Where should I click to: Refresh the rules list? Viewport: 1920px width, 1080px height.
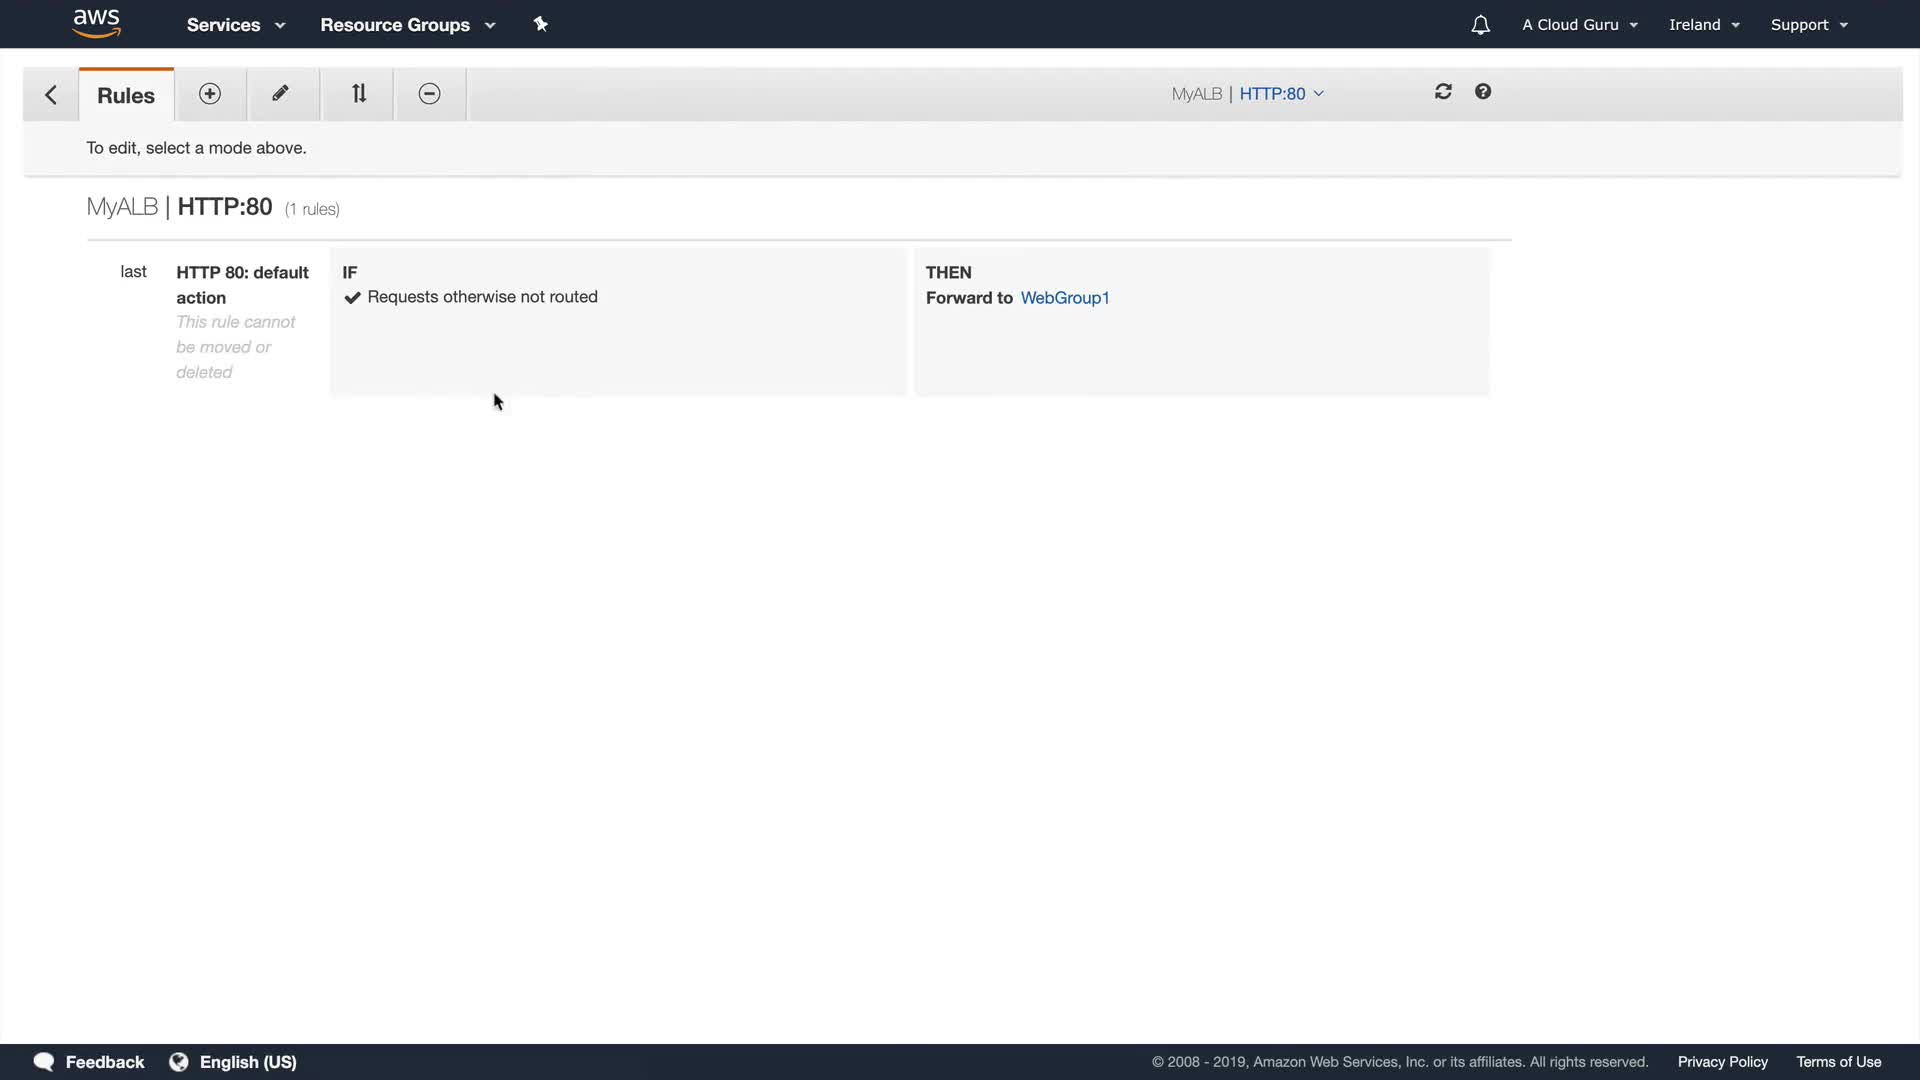click(1443, 92)
